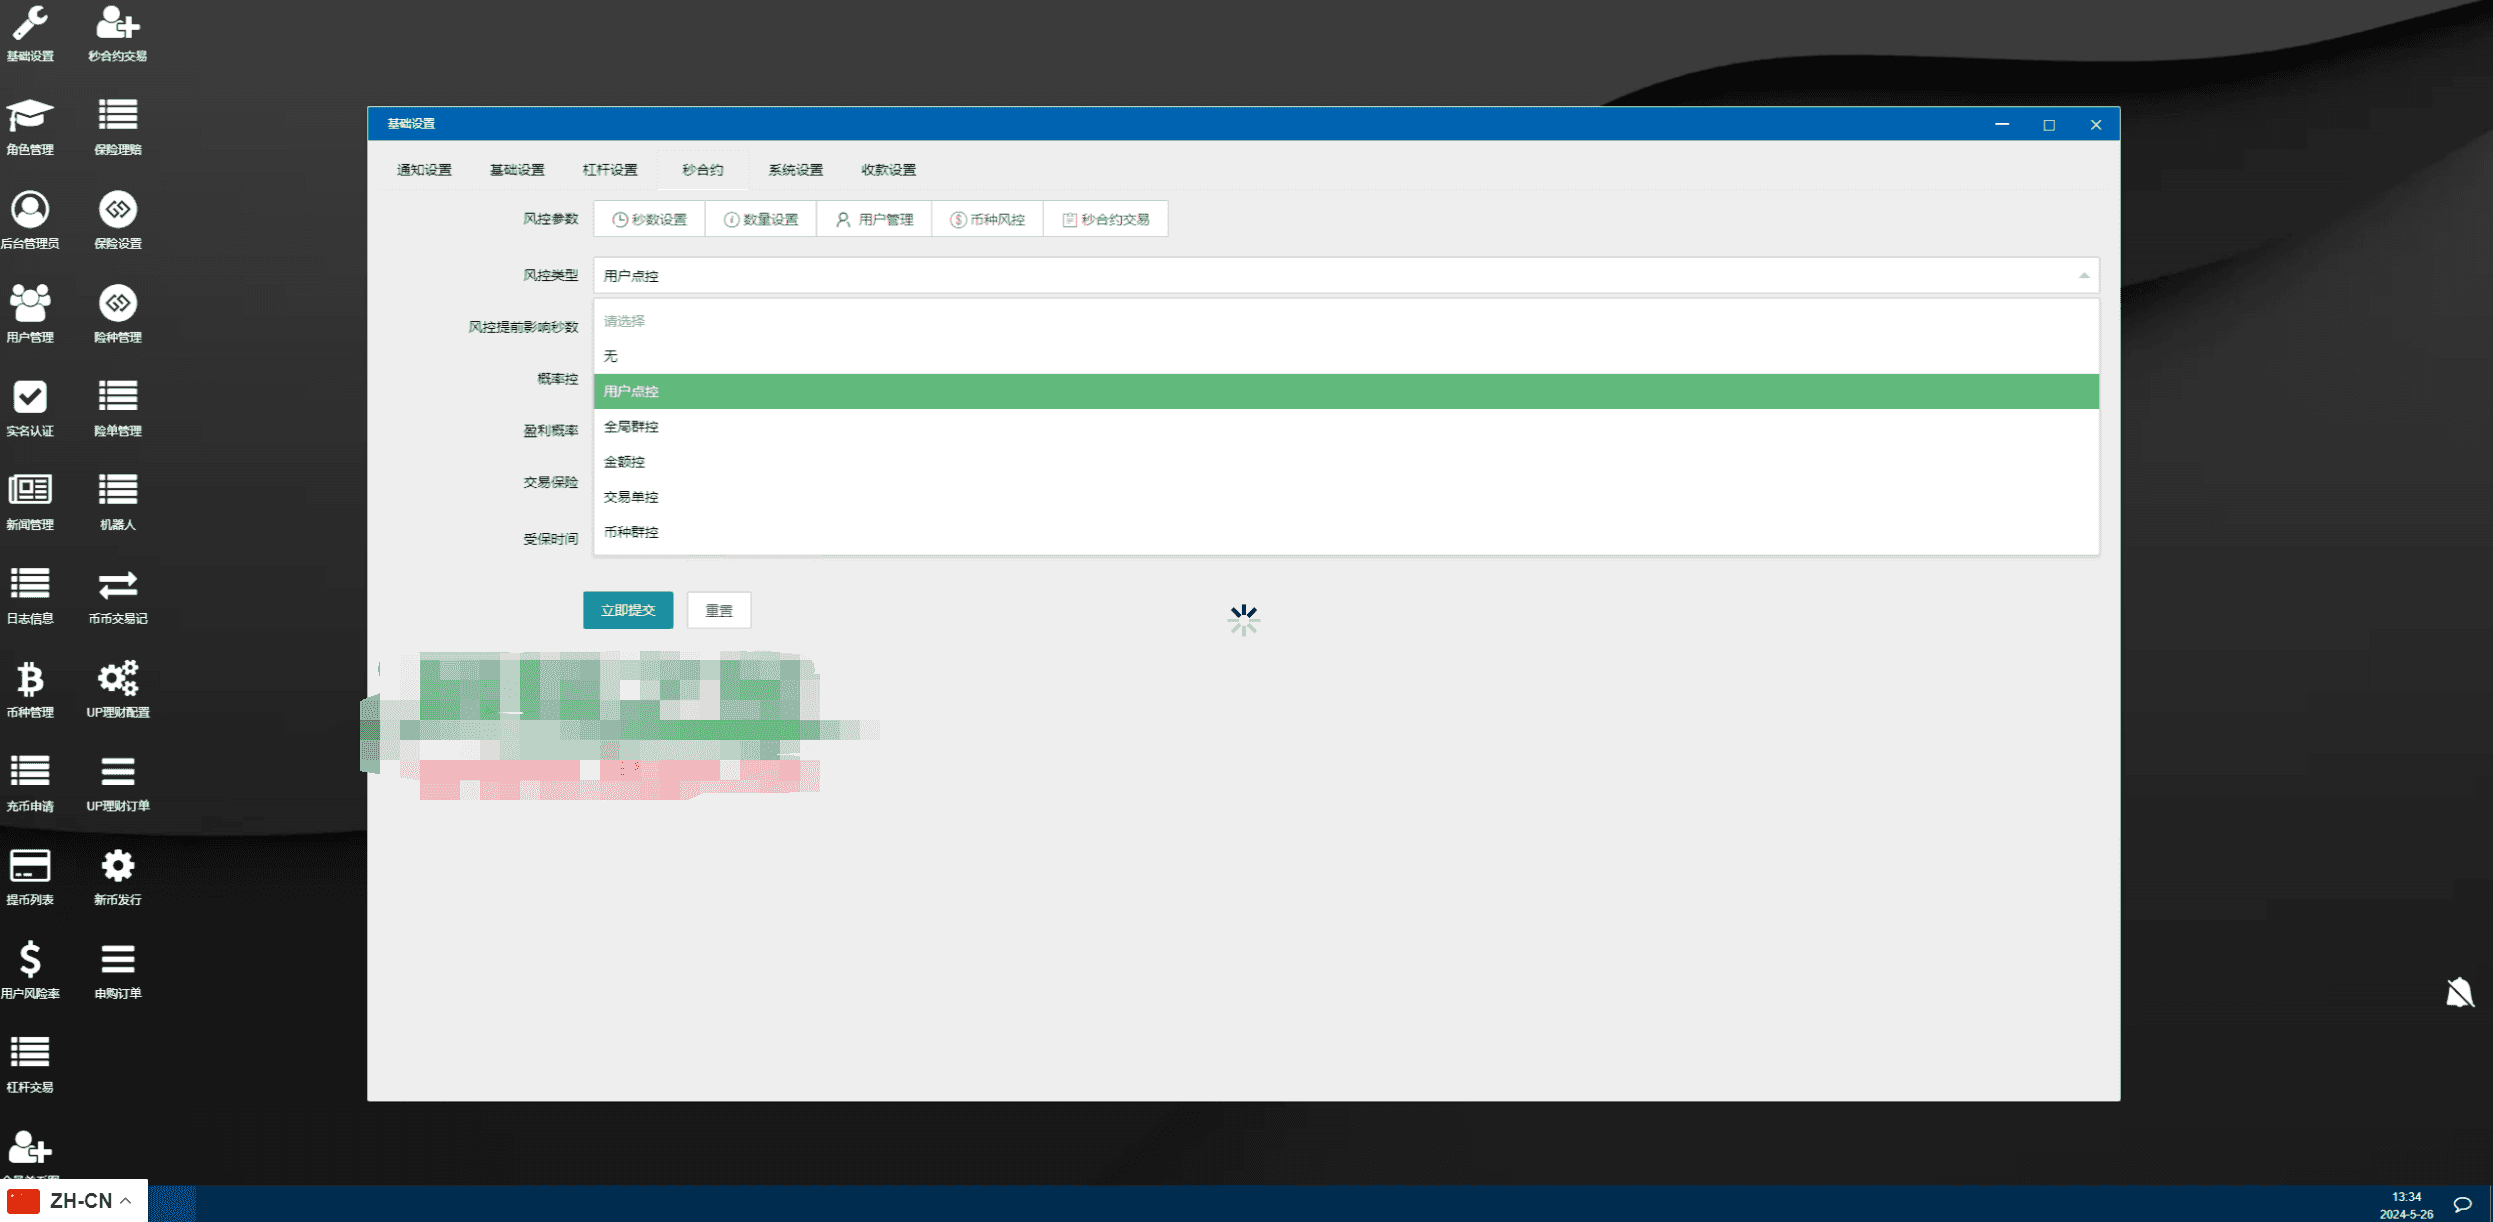Select 全局群控 from dropdown list
The width and height of the screenshot is (2493, 1222).
pos(631,427)
